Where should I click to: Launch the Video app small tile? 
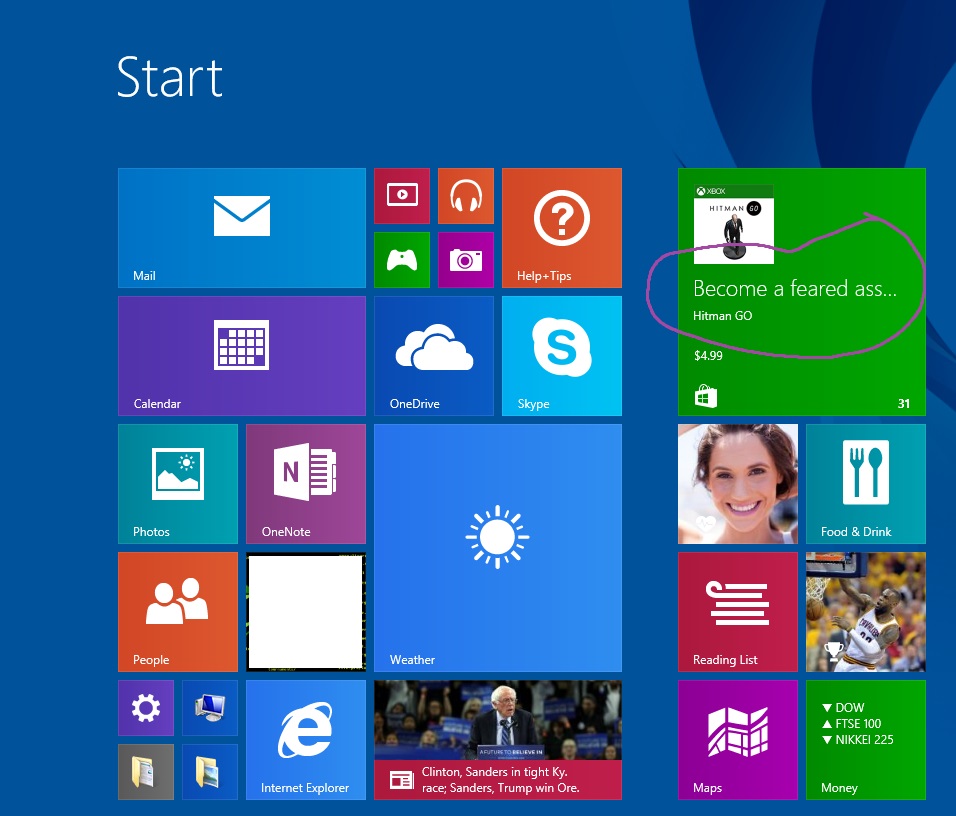tap(401, 196)
